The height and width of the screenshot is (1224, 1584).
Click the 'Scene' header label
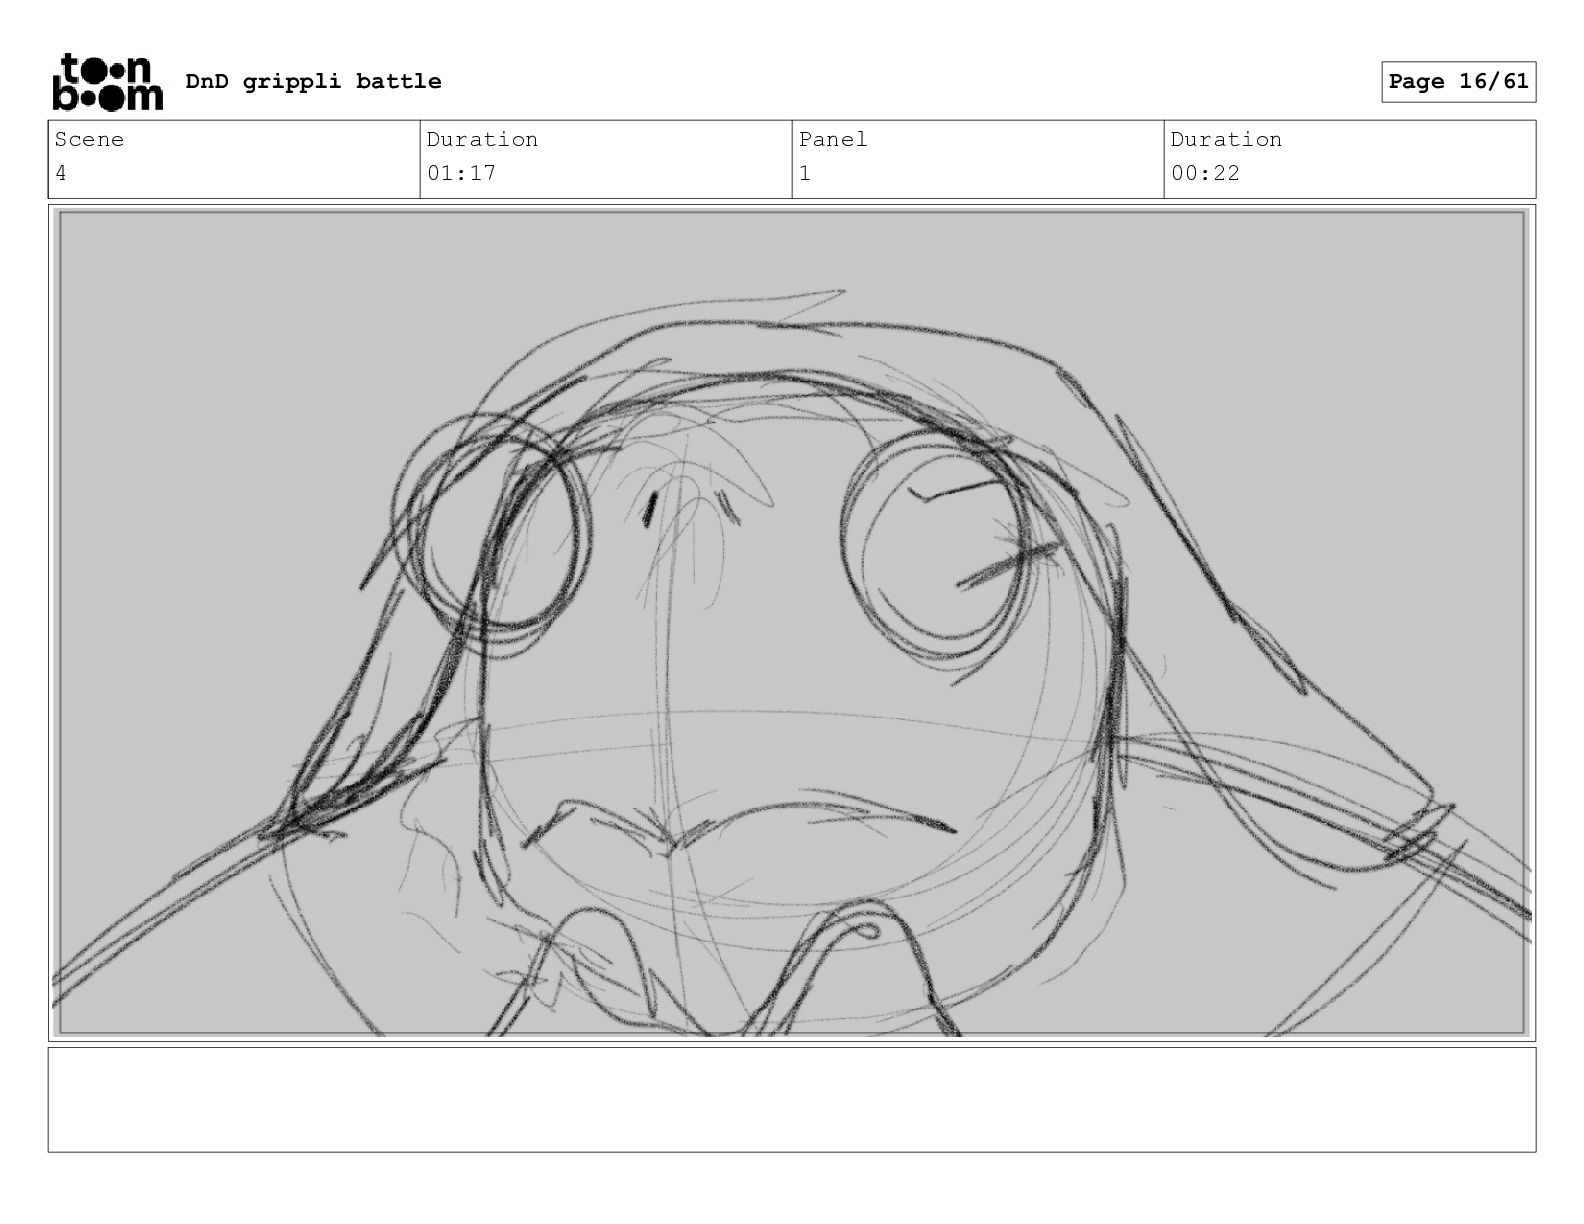[x=89, y=140]
